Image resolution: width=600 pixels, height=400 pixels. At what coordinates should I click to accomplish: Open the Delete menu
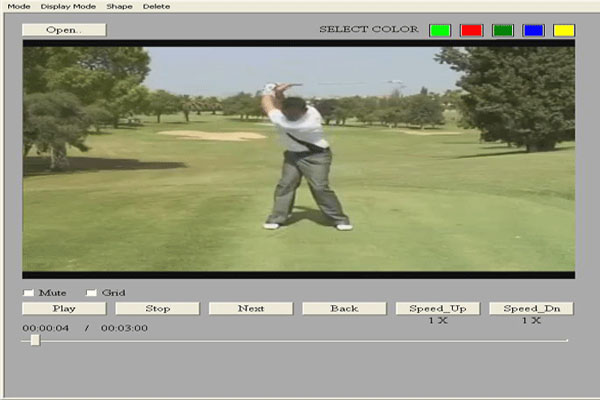click(157, 7)
